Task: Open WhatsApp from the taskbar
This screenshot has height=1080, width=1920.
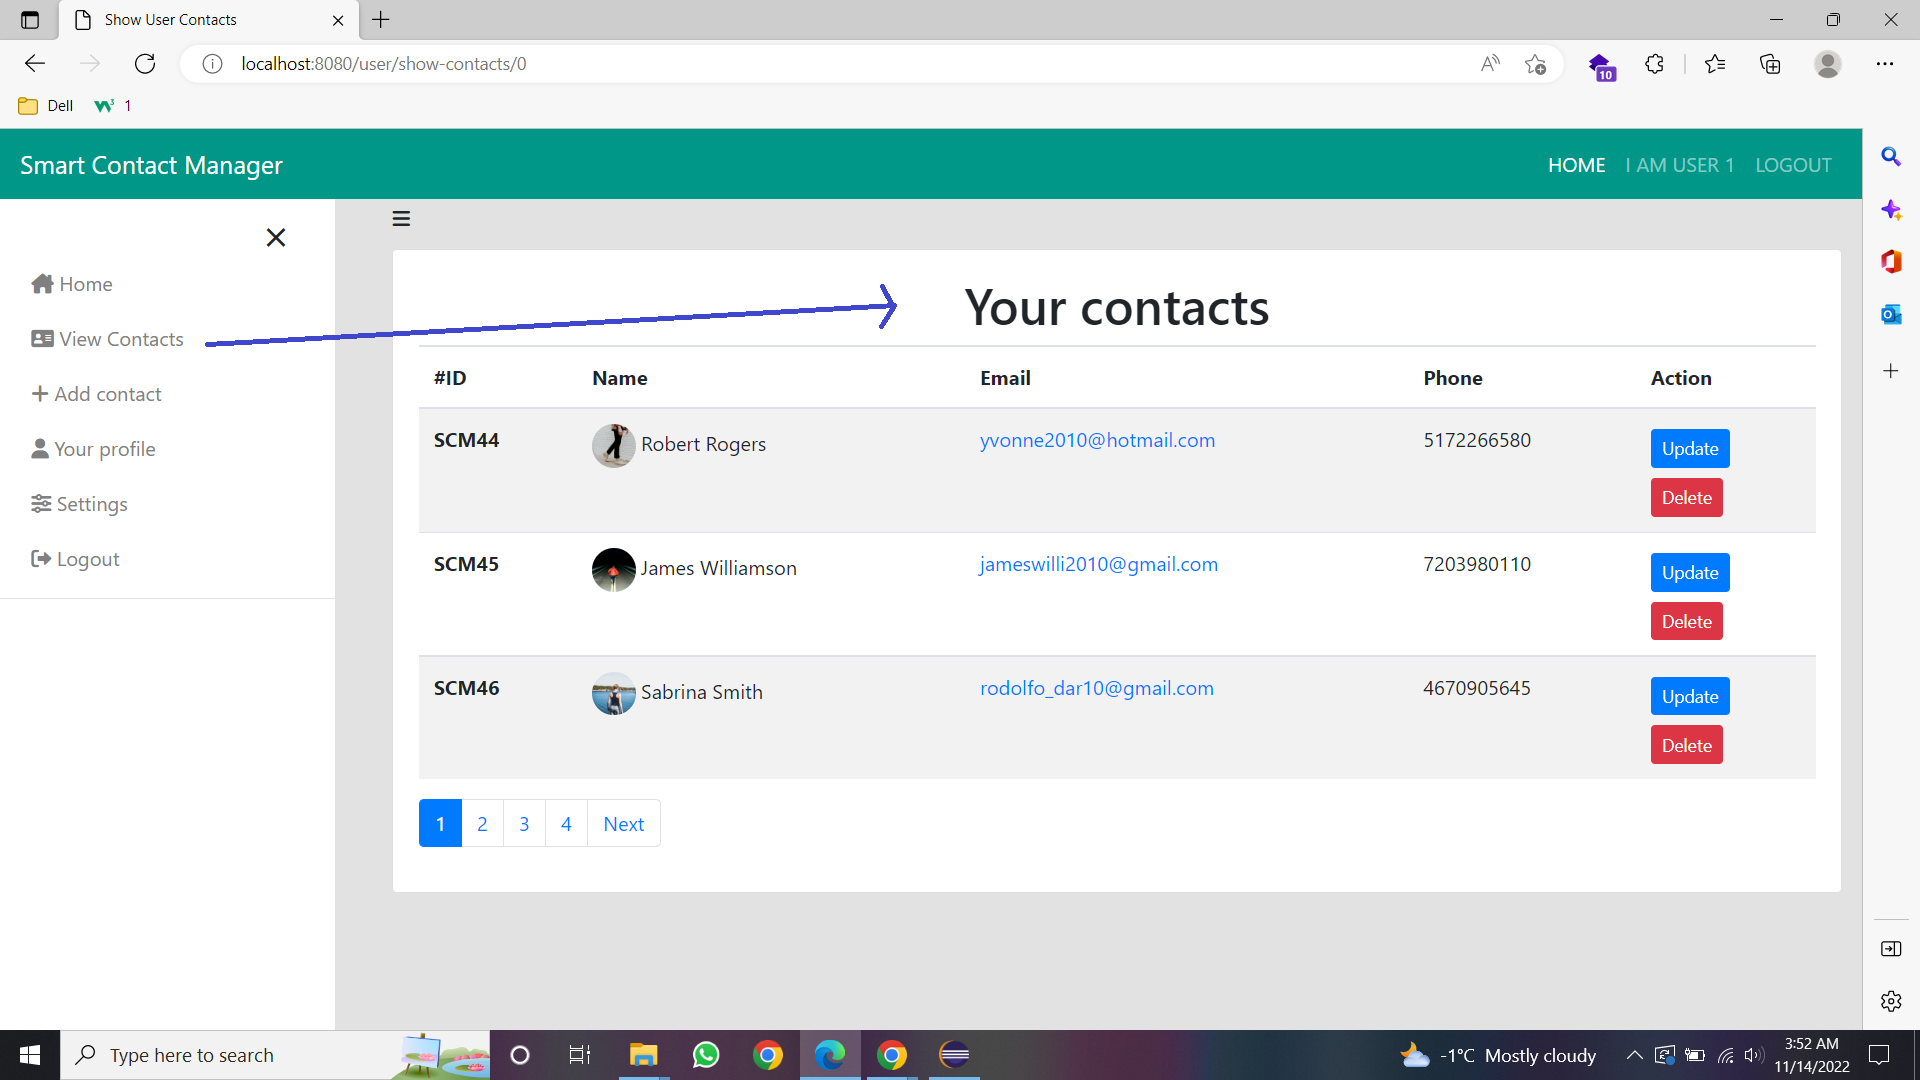Action: coord(706,1055)
